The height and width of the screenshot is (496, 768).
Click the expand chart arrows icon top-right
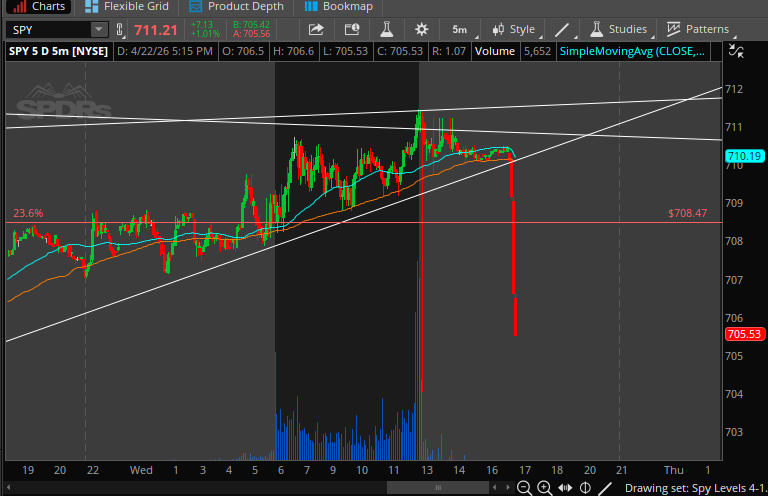coord(736,50)
